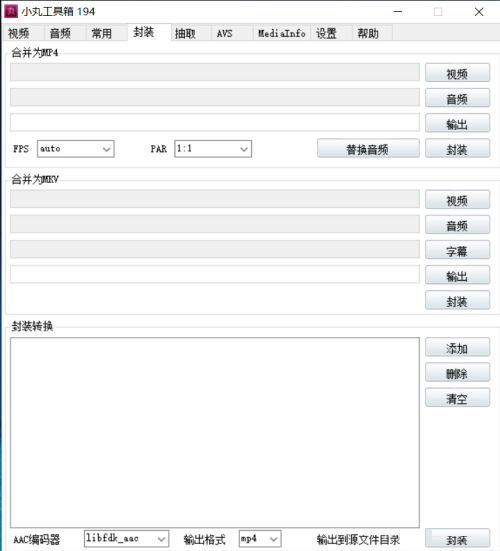
Task: Click the 替换音频 button
Action: (368, 149)
